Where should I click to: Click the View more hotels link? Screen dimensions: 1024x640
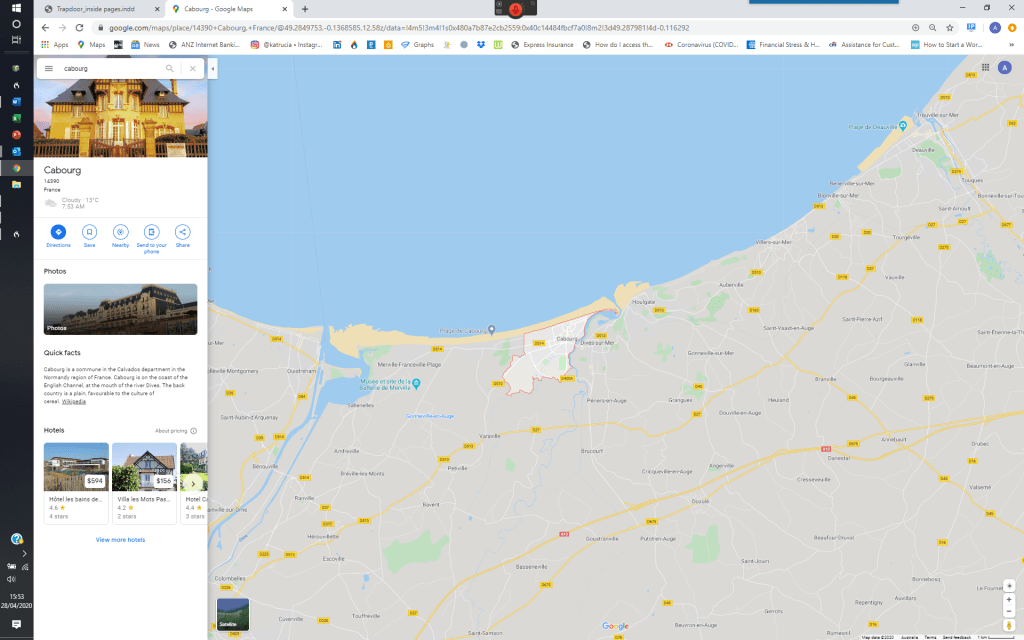(120, 540)
